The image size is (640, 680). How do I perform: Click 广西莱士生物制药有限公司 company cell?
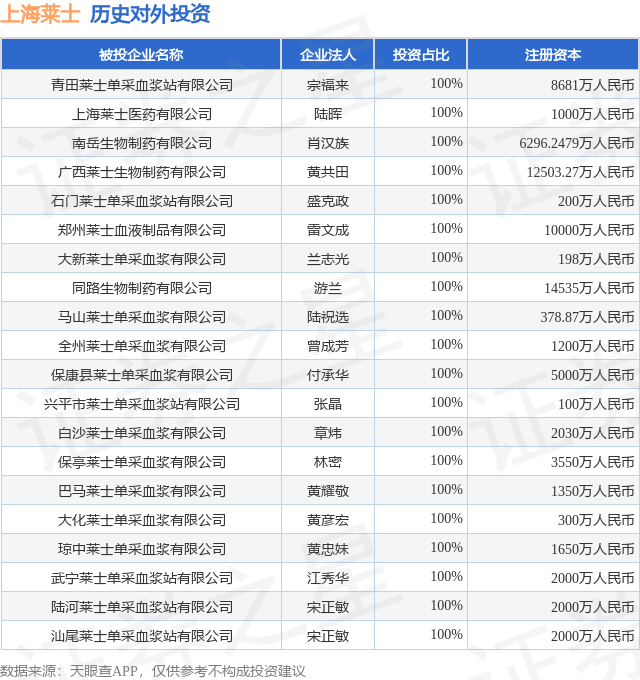click(142, 172)
